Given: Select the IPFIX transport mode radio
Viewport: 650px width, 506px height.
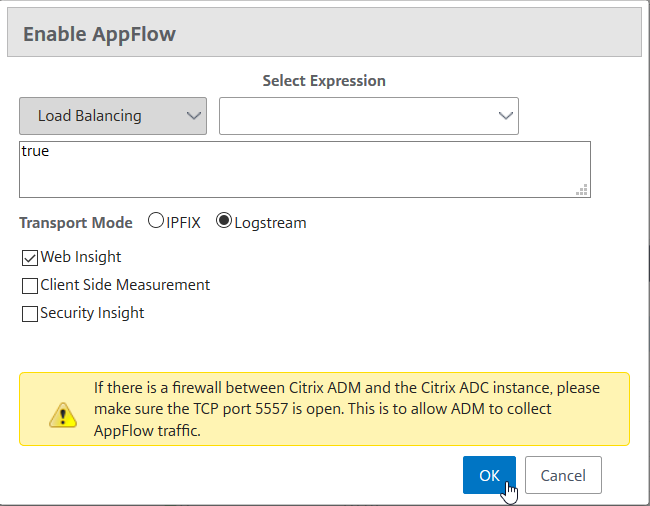Looking at the screenshot, I should click(156, 220).
